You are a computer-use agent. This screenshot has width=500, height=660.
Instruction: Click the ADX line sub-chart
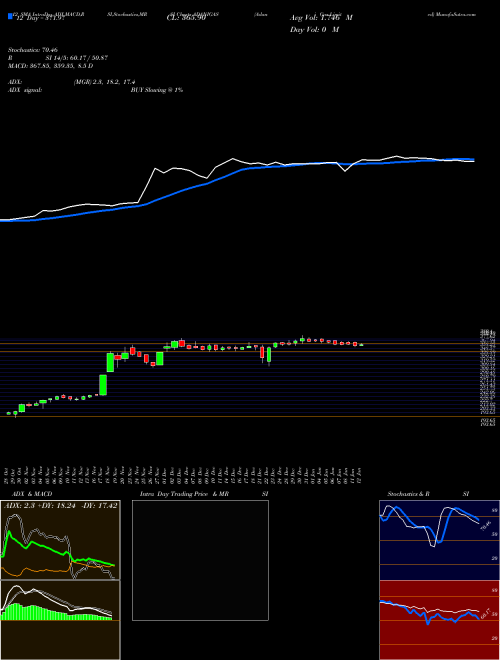pos(60,540)
